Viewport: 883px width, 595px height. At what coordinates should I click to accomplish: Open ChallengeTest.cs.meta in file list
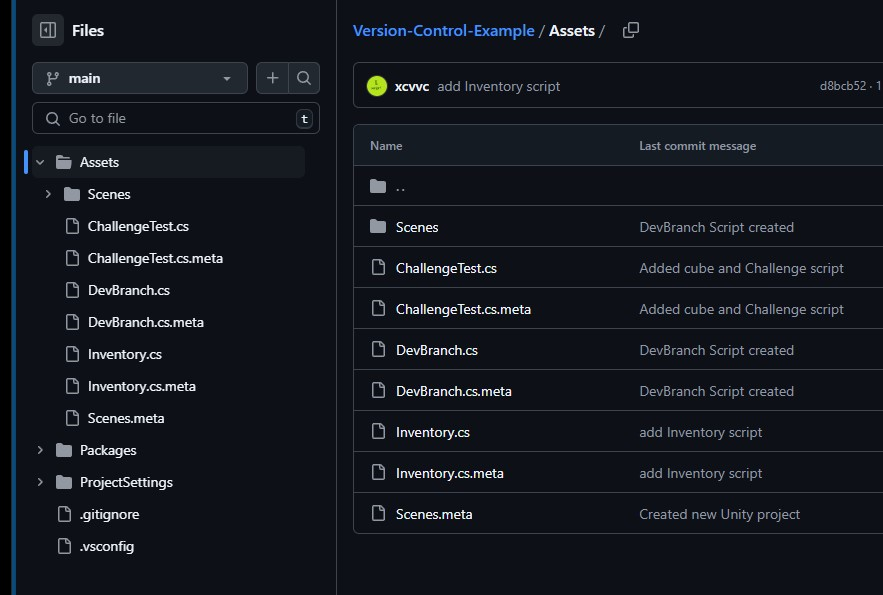pos(463,310)
